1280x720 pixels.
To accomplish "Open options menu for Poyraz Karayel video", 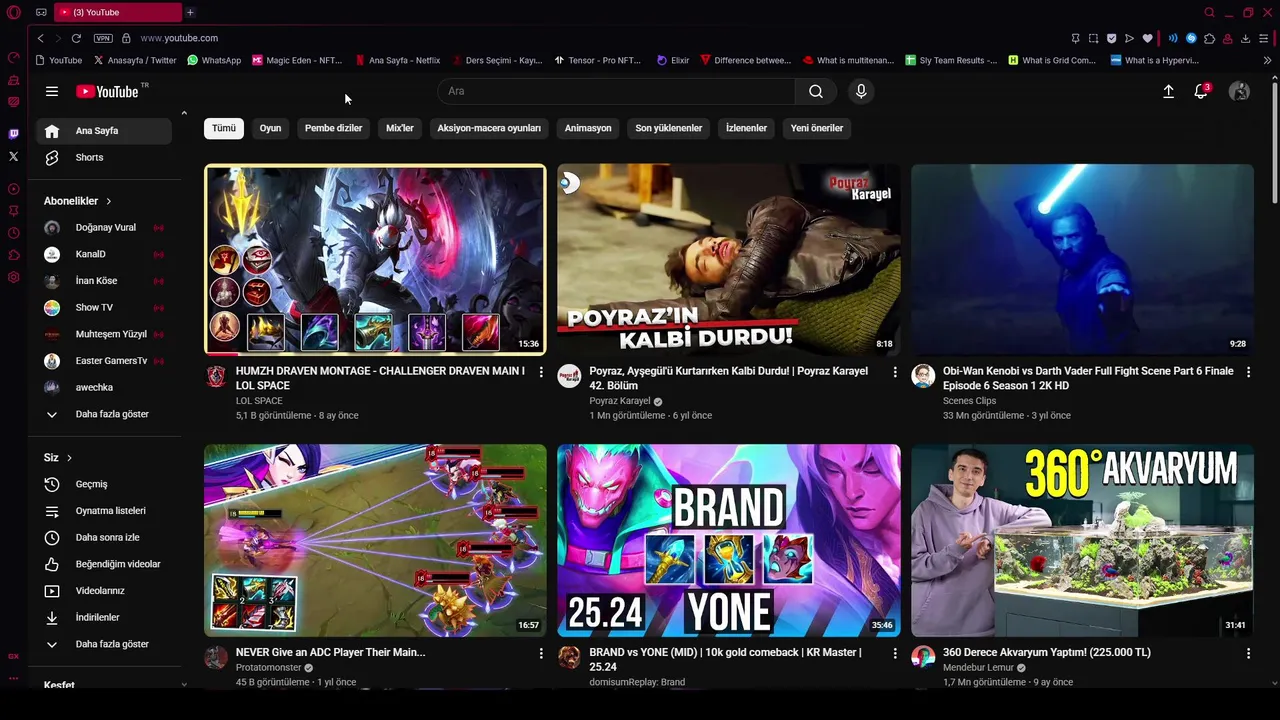I will 895,372.
